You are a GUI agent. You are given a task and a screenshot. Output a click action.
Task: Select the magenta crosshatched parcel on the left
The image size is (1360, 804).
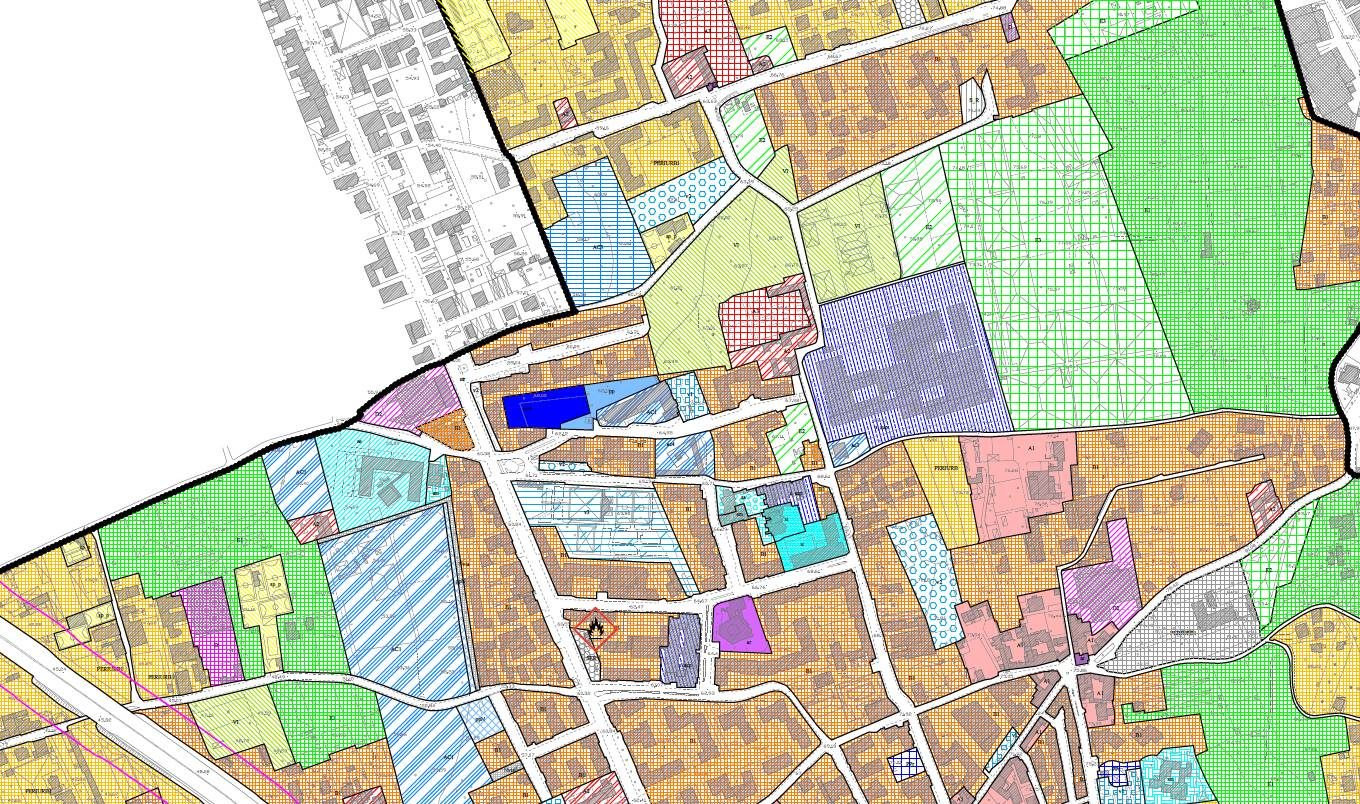211,632
